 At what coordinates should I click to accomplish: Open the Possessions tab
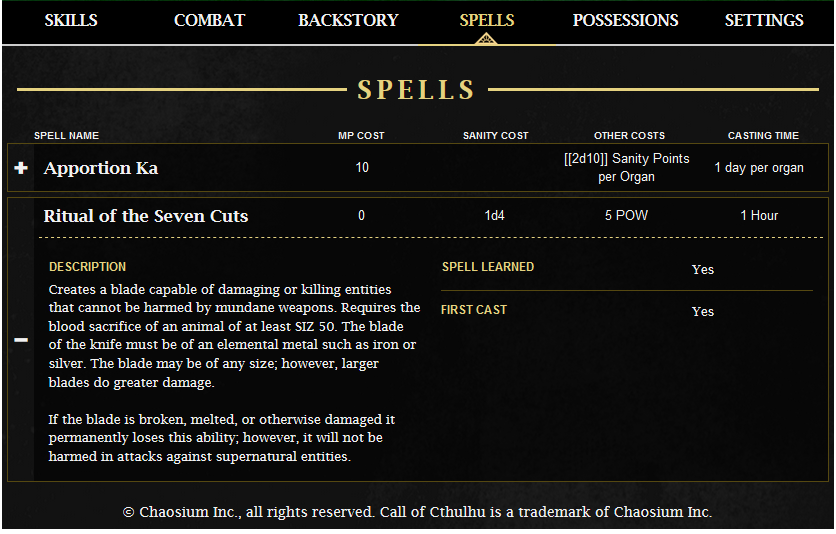pos(625,20)
